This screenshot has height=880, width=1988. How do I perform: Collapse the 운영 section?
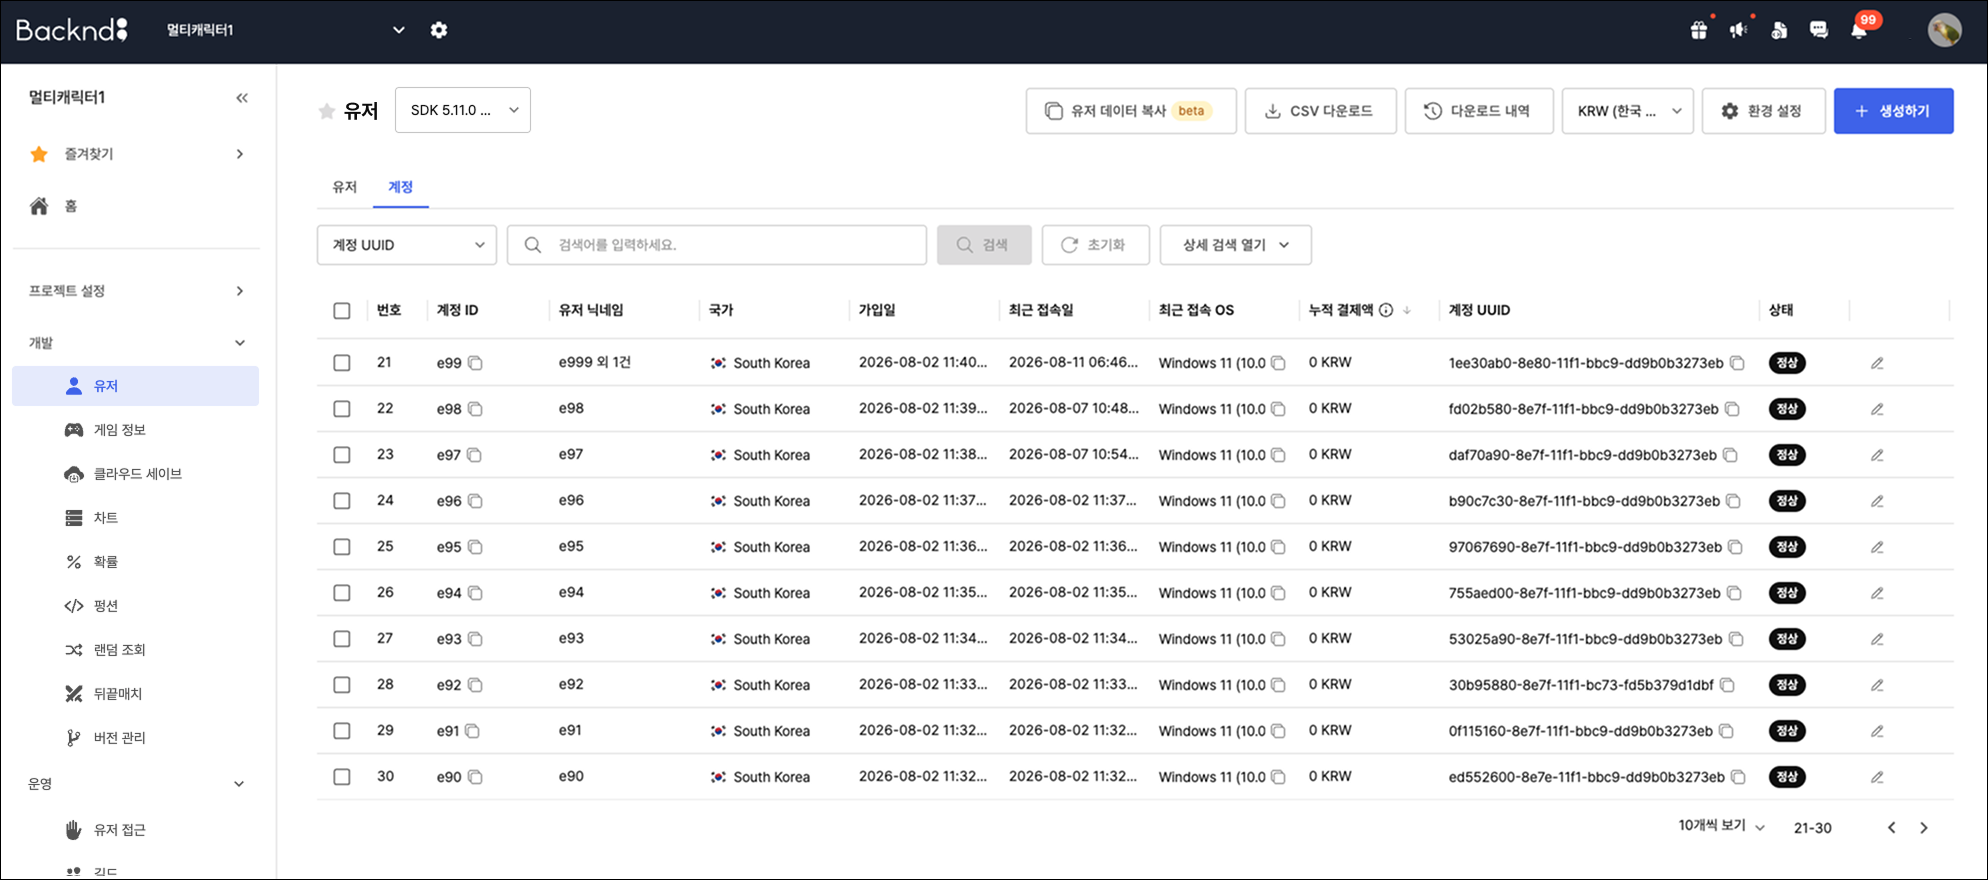(x=136, y=784)
